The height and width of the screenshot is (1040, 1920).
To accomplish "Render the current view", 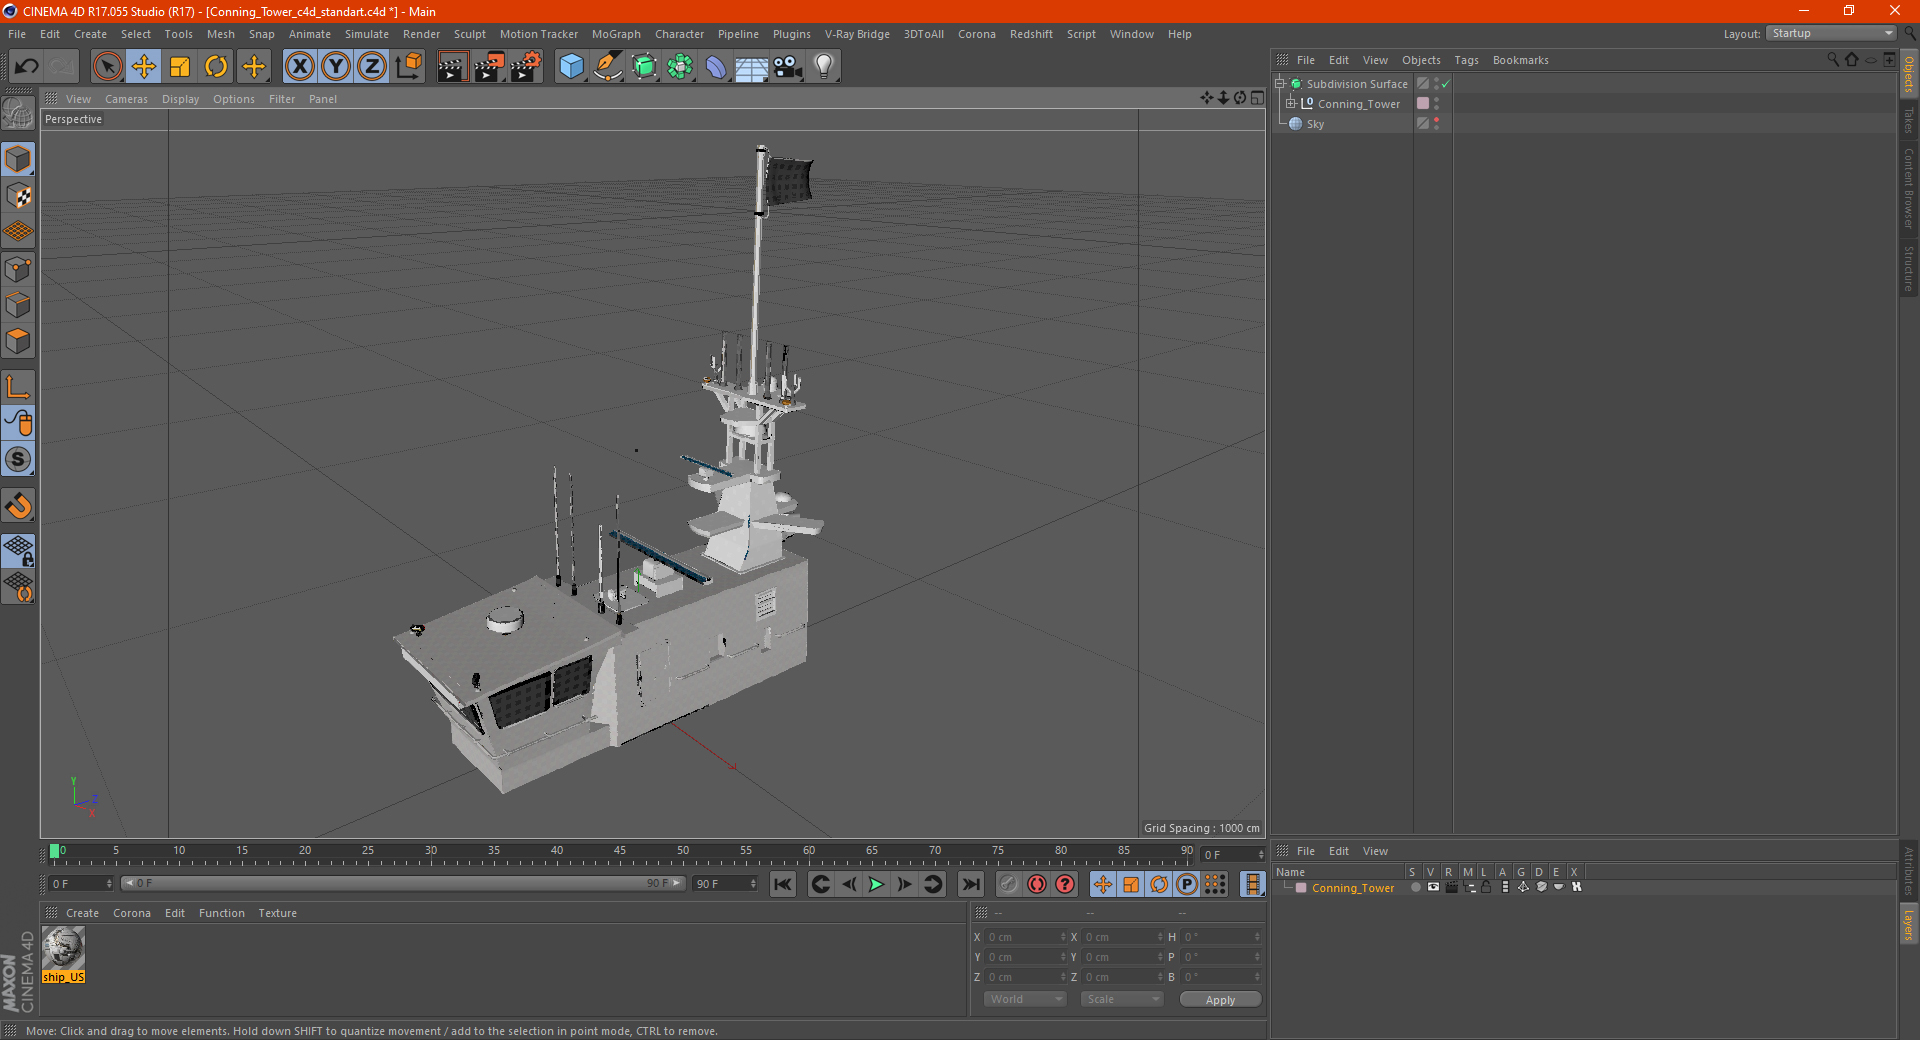I will [x=452, y=67].
